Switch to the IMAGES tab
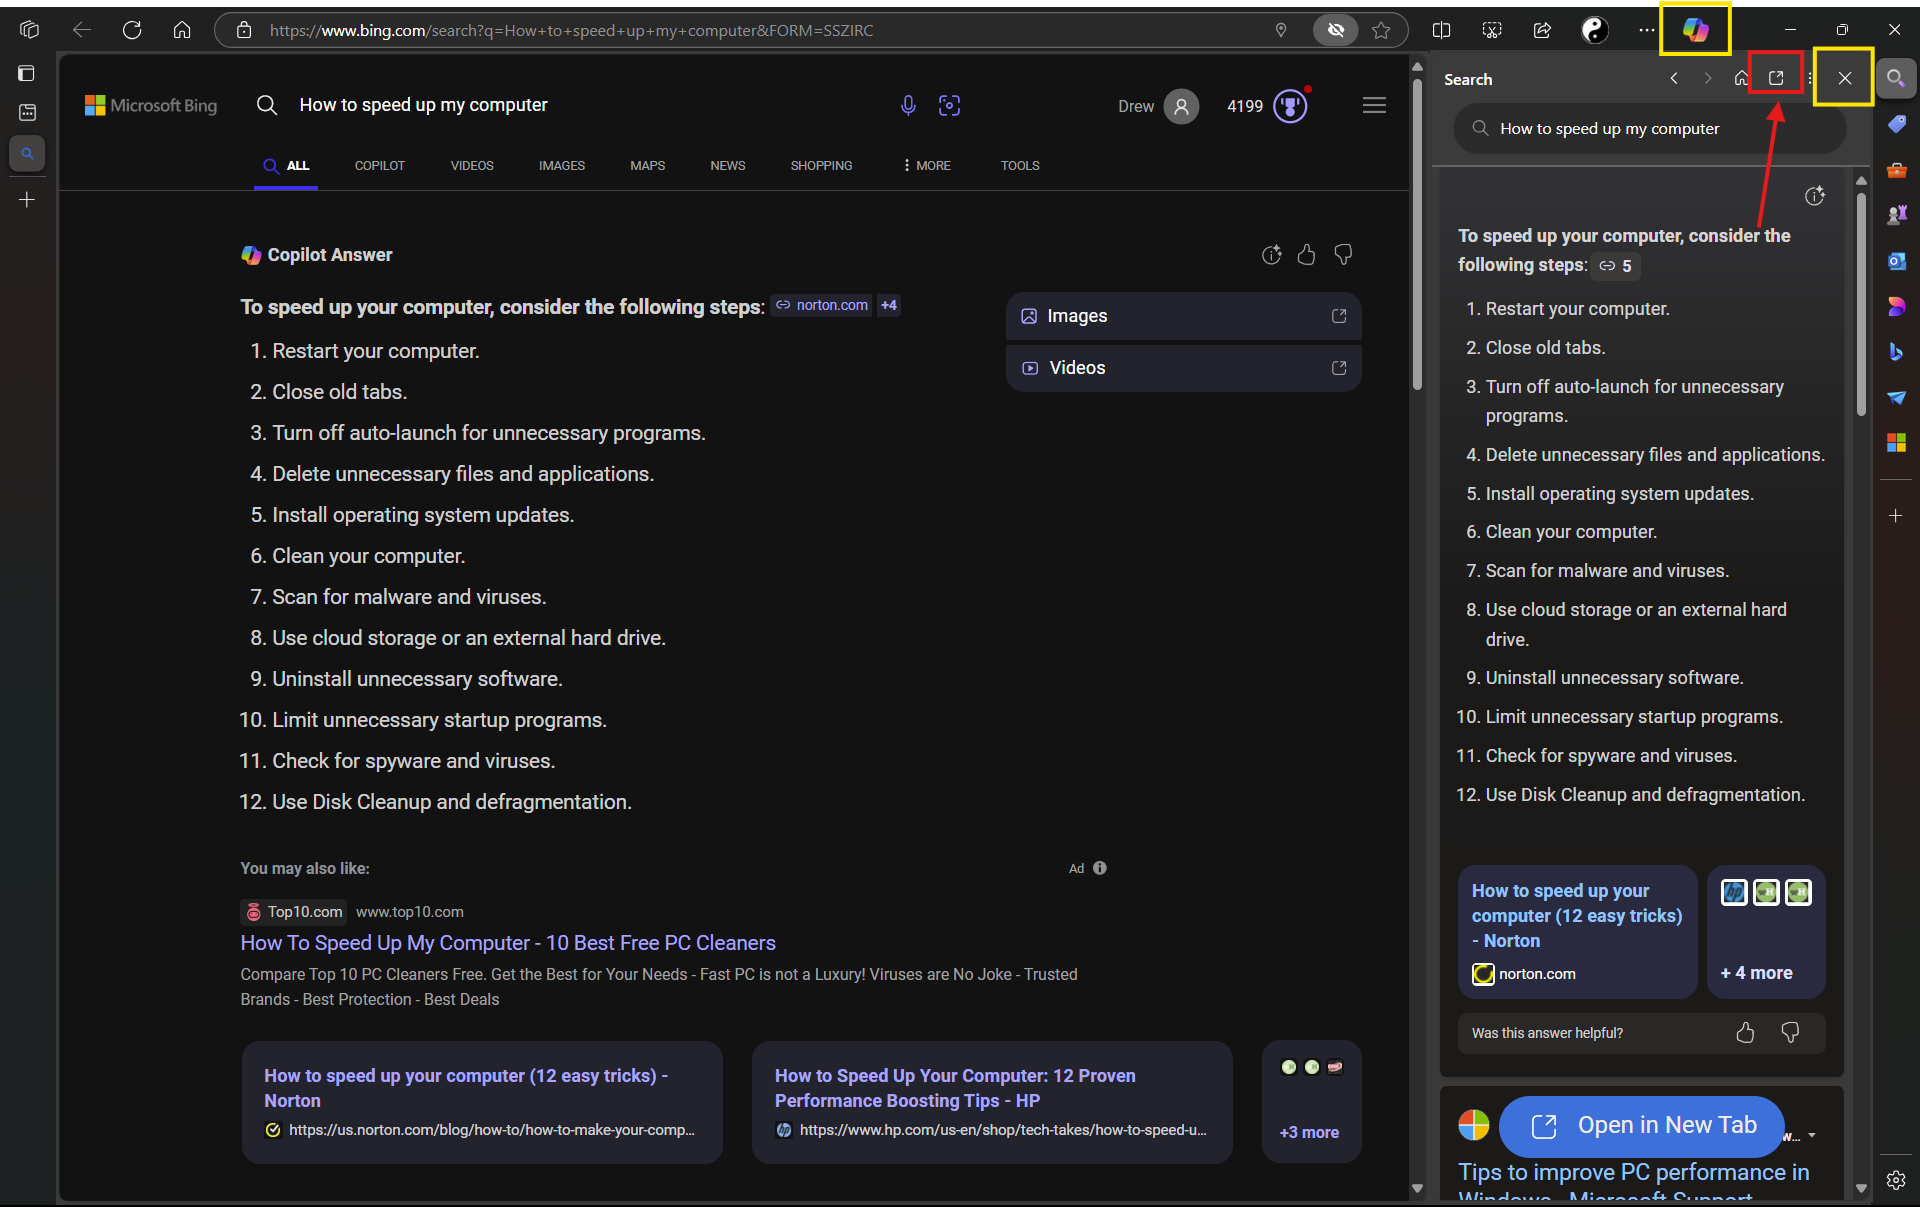Image resolution: width=1920 pixels, height=1207 pixels. (x=562, y=165)
